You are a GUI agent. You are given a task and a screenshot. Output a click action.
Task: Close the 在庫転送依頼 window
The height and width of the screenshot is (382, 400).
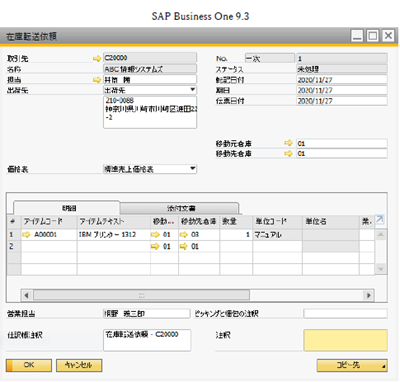388,36
